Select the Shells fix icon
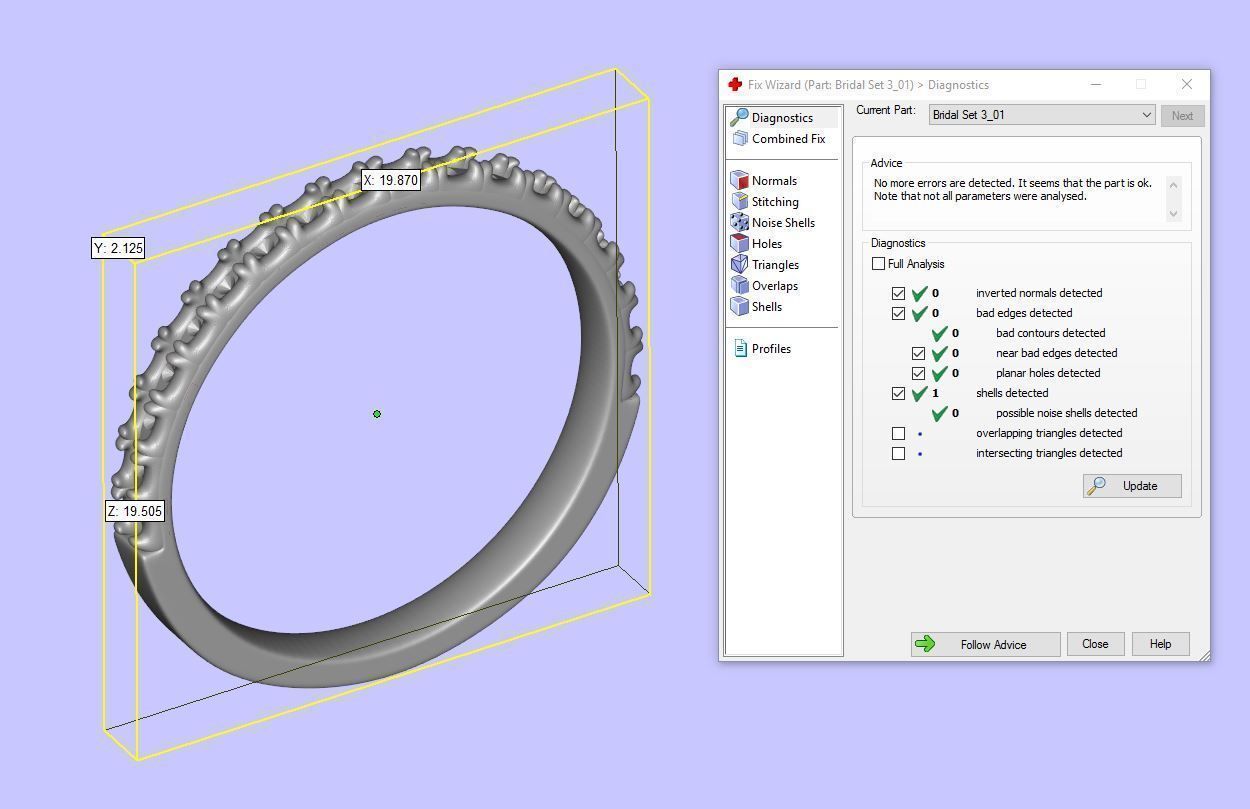 (739, 306)
